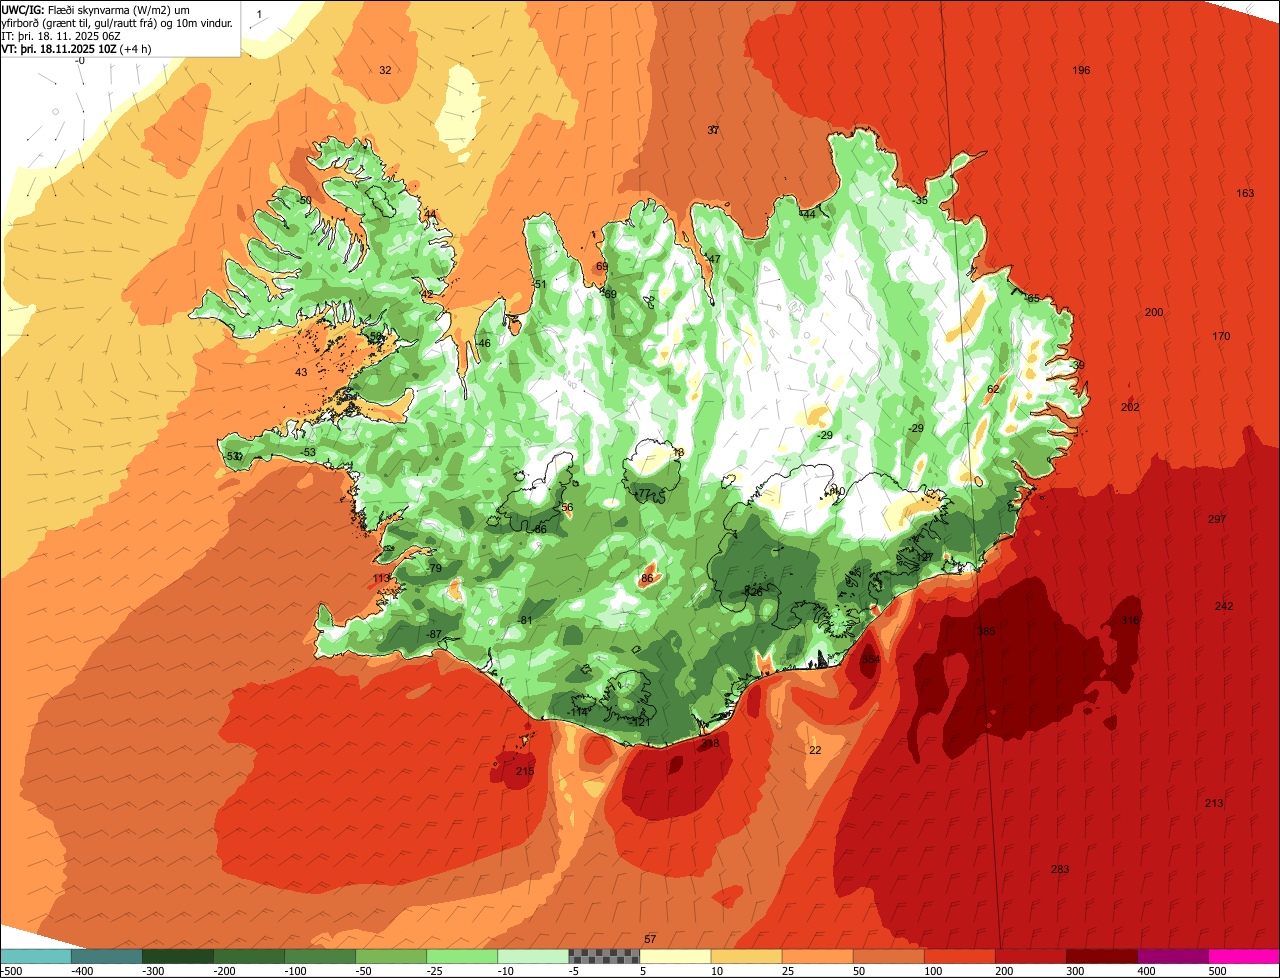The width and height of the screenshot is (1280, 978).
Task: Click the valid time line 'VT: þri. 18.11.2025 10Z (+4 h)'
Action: click(x=77, y=48)
